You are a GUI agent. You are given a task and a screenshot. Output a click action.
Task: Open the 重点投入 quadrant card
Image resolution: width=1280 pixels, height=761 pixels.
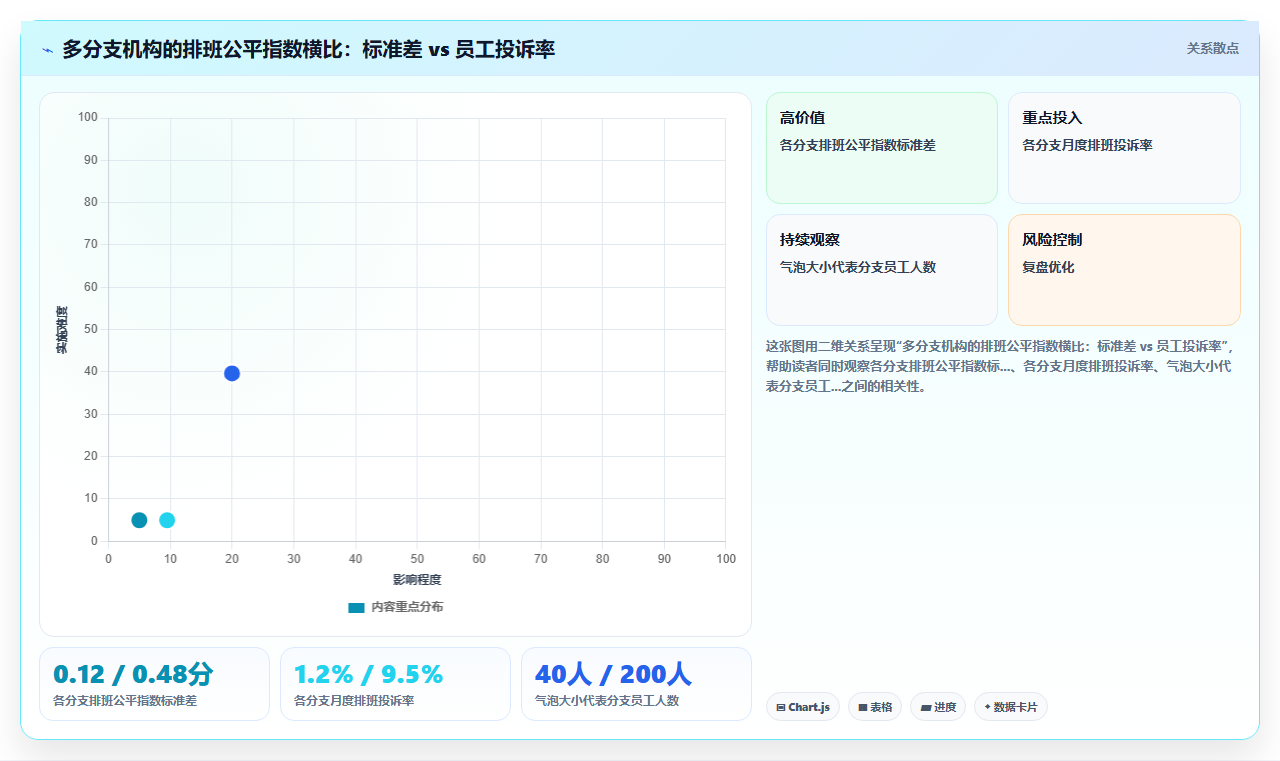[1124, 148]
